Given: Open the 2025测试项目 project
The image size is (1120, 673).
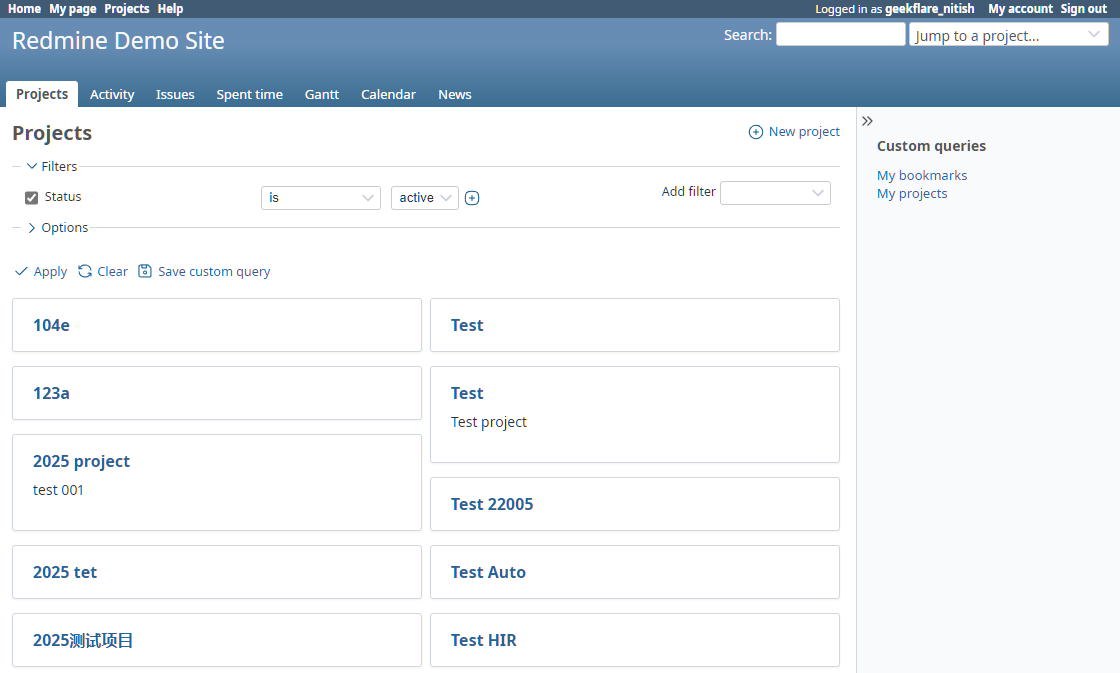Looking at the screenshot, I should pos(83,640).
